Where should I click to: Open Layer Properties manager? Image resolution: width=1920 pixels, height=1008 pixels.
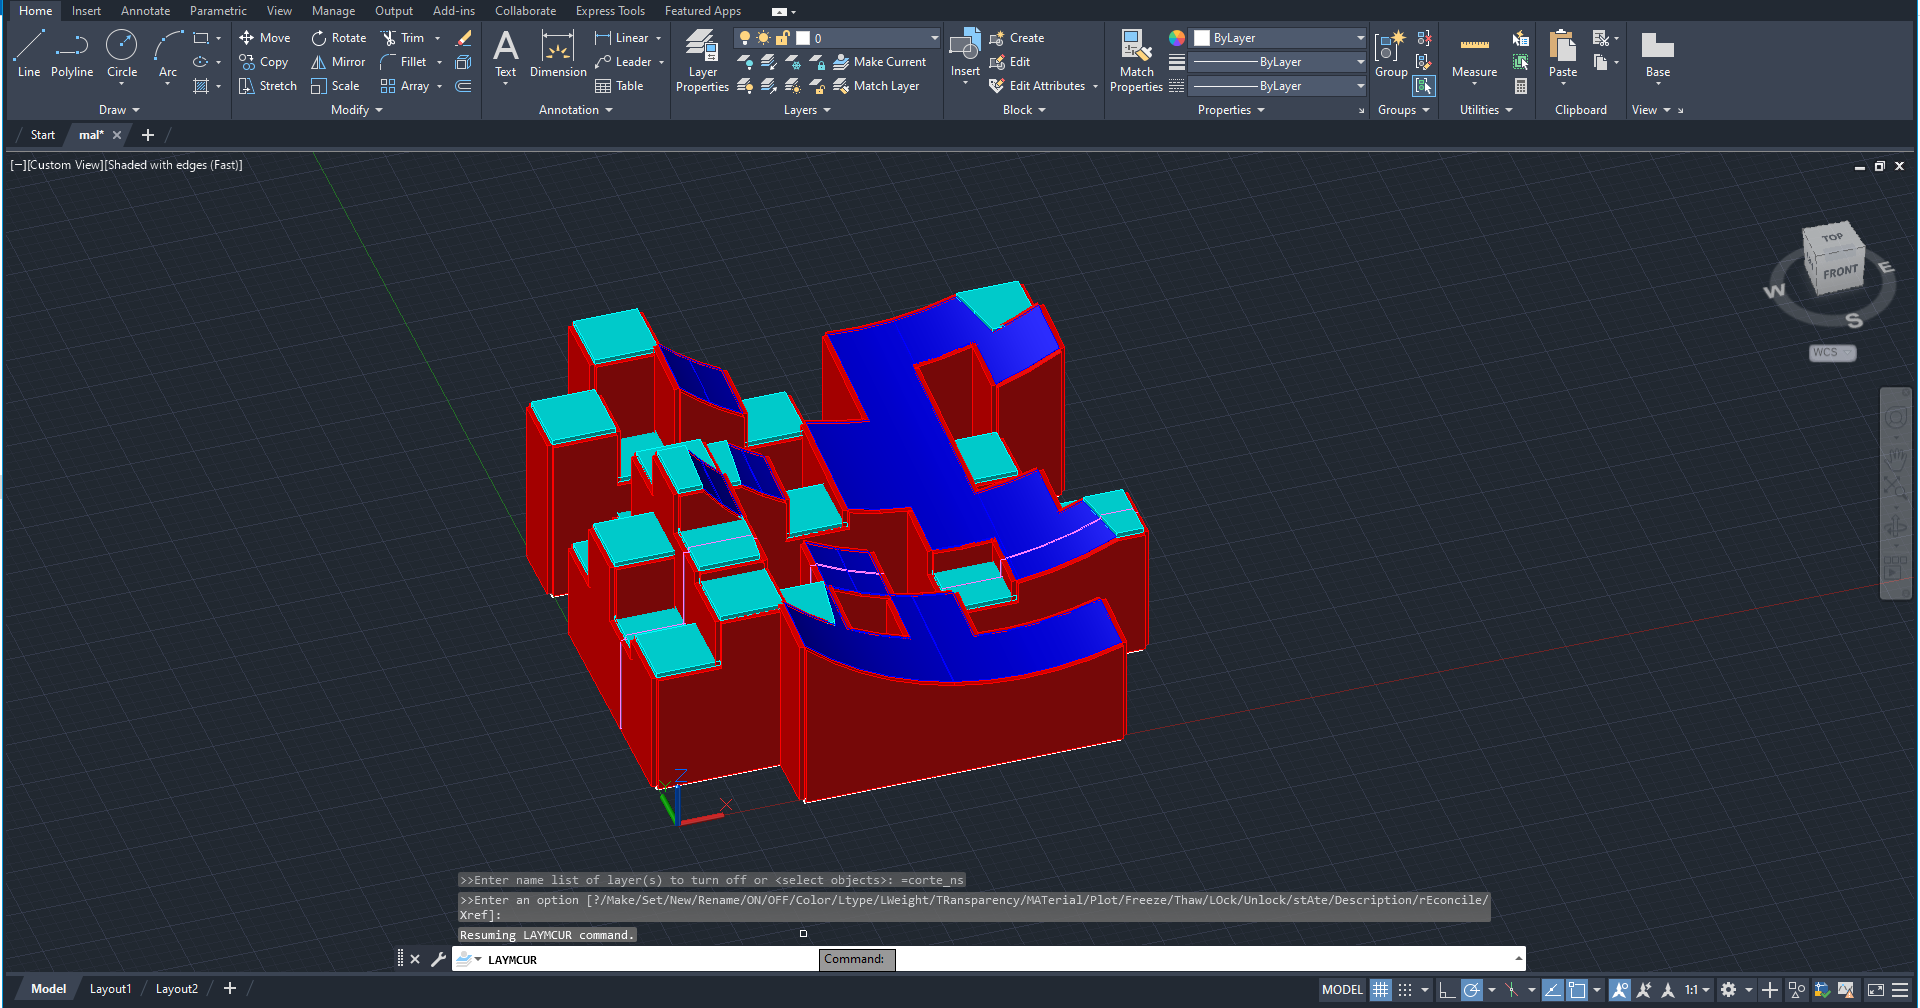702,60
